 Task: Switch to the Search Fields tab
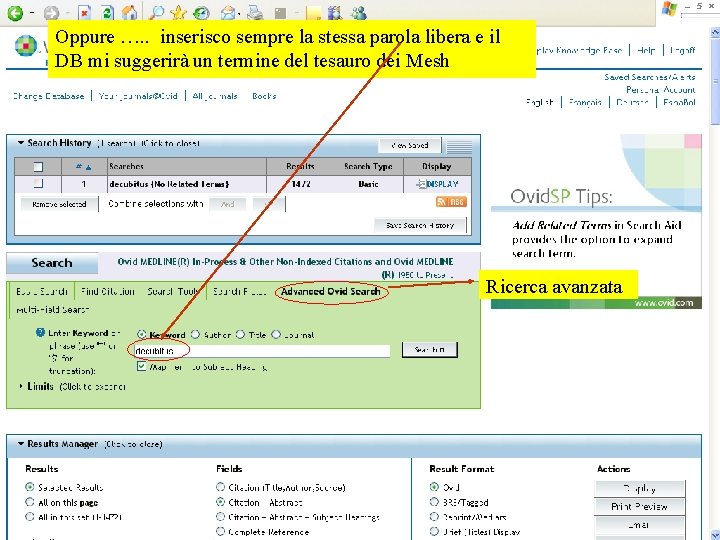(x=239, y=292)
